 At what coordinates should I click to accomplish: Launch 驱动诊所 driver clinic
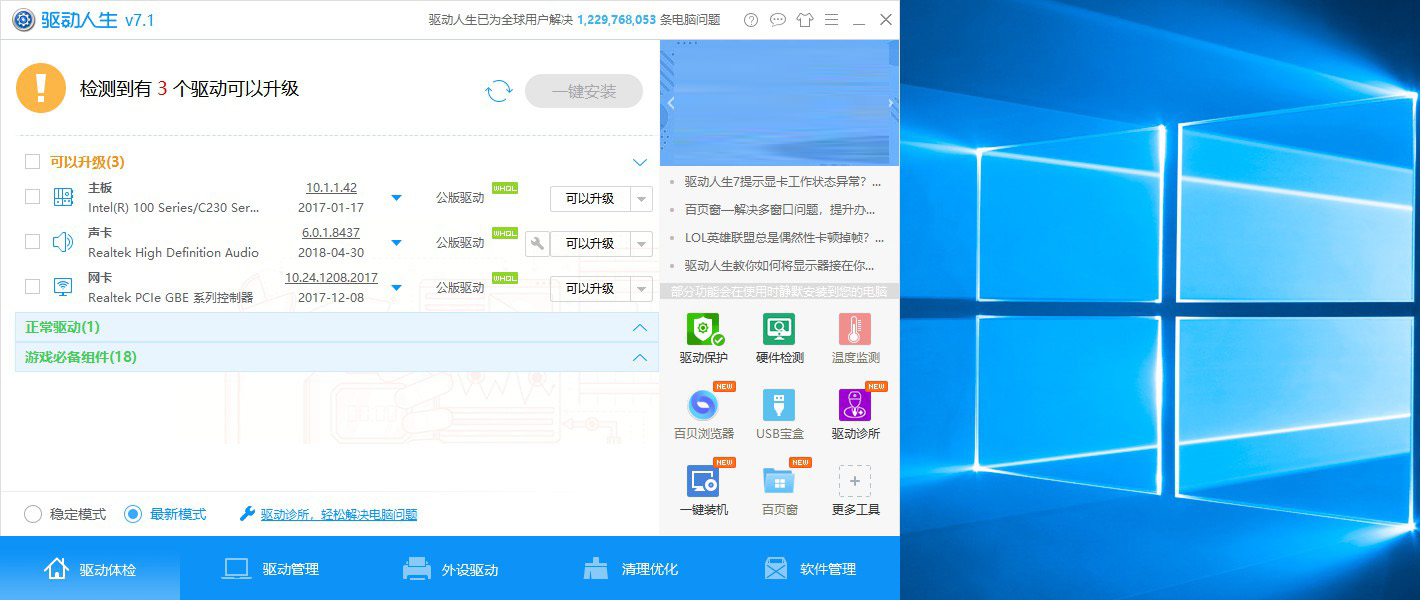855,410
